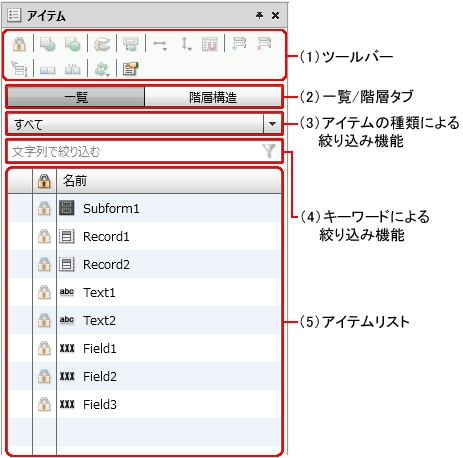Click the lock icon in the toolbar

point(19,44)
